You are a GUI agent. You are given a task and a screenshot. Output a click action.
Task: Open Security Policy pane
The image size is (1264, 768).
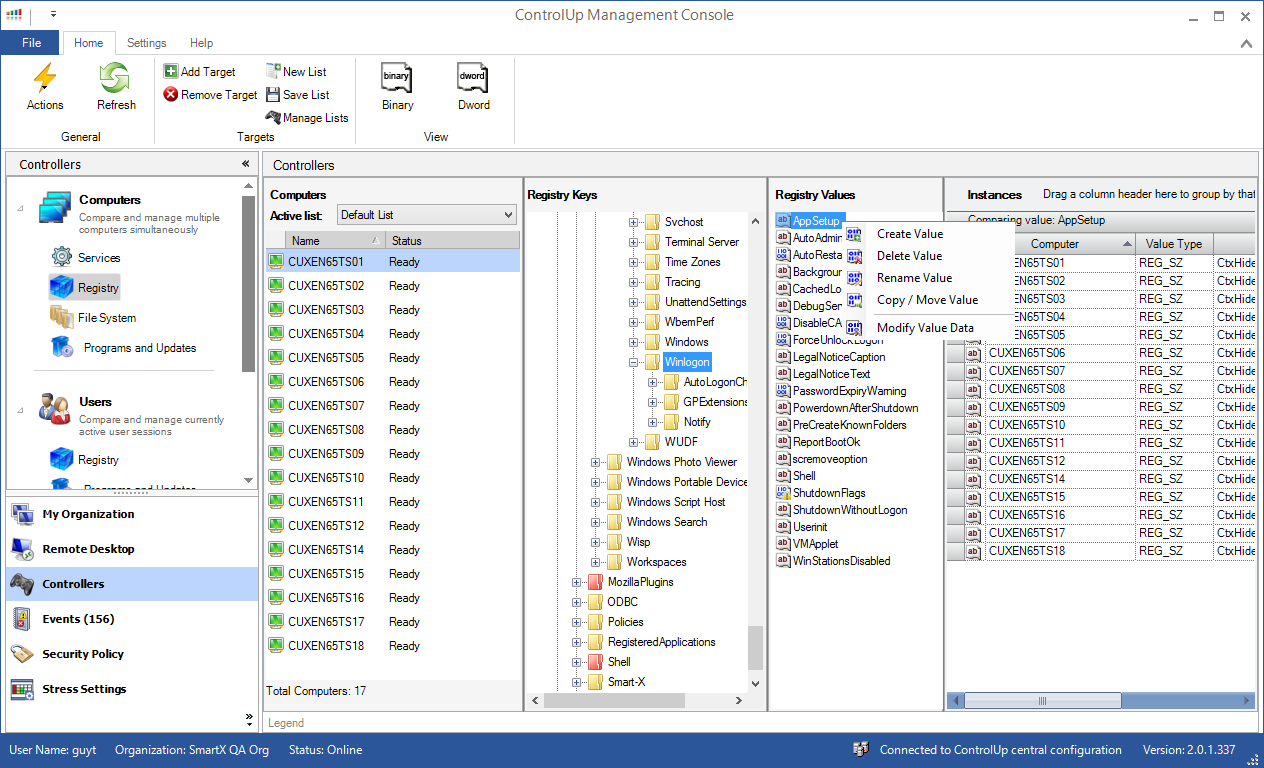130,654
